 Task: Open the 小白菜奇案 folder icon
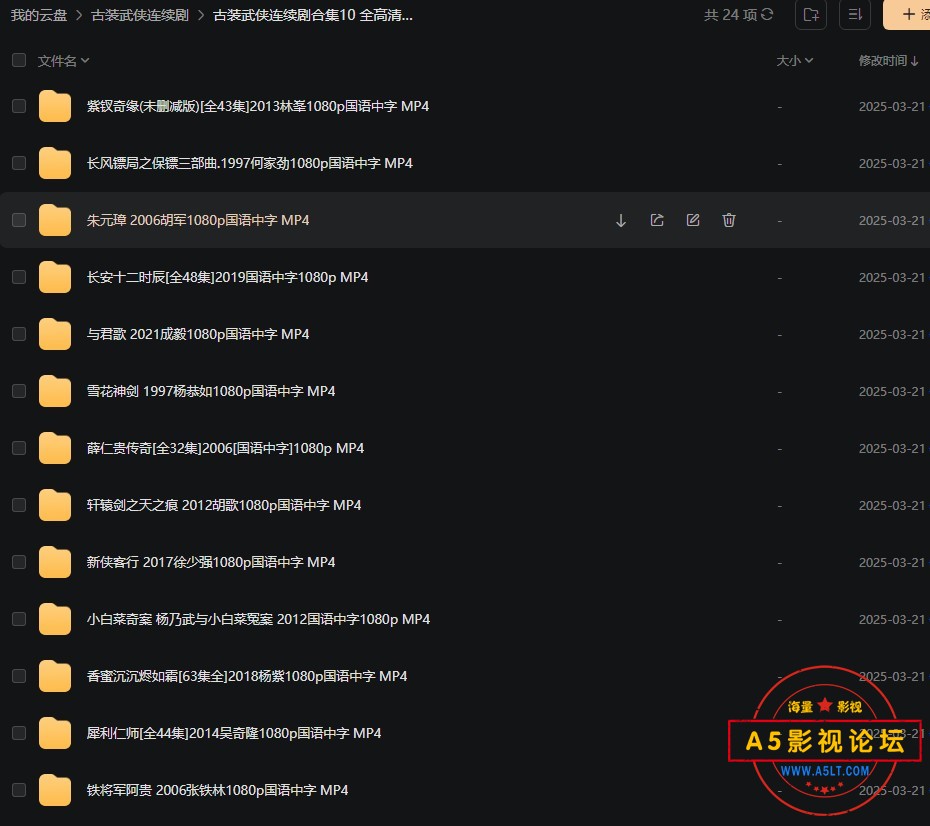point(55,619)
